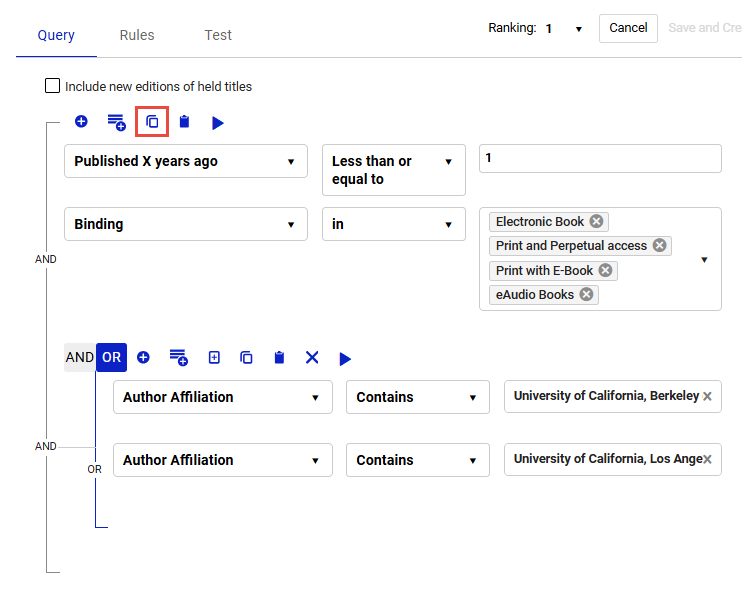Switch to the Rules tab
Viewport: 742px width, 589px height.
pos(137,35)
